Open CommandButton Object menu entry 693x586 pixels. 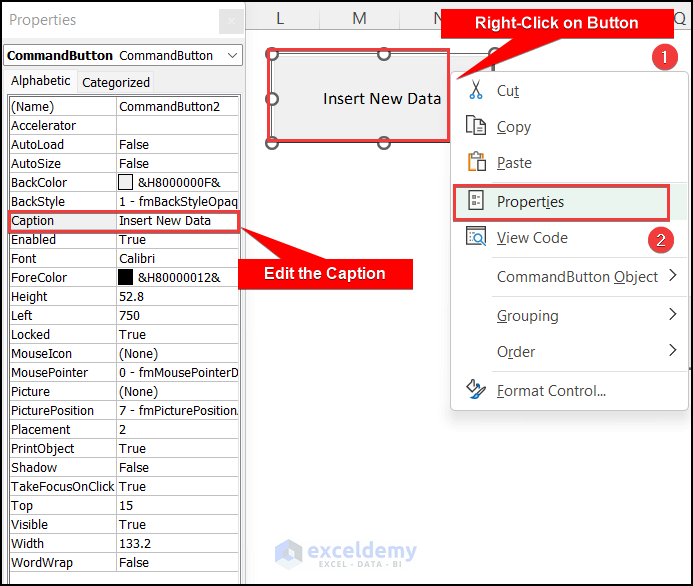click(x=569, y=277)
